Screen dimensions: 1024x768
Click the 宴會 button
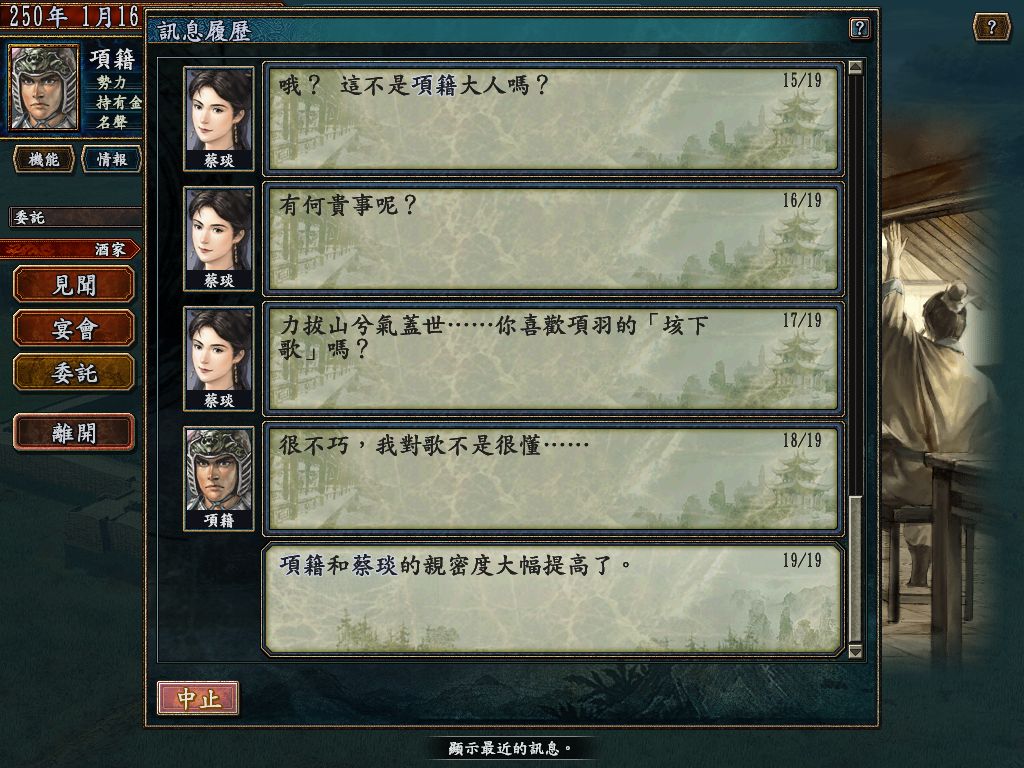(x=74, y=328)
